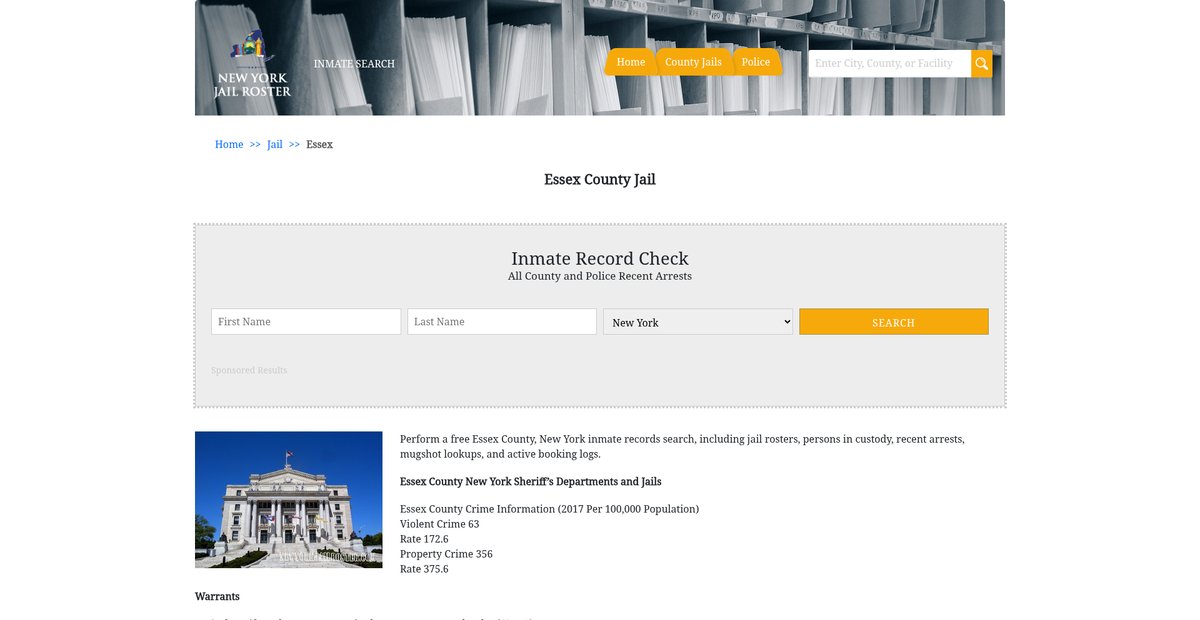Click the INMATE SEARCH header link
Viewport: 1200px width, 620px height.
(354, 64)
